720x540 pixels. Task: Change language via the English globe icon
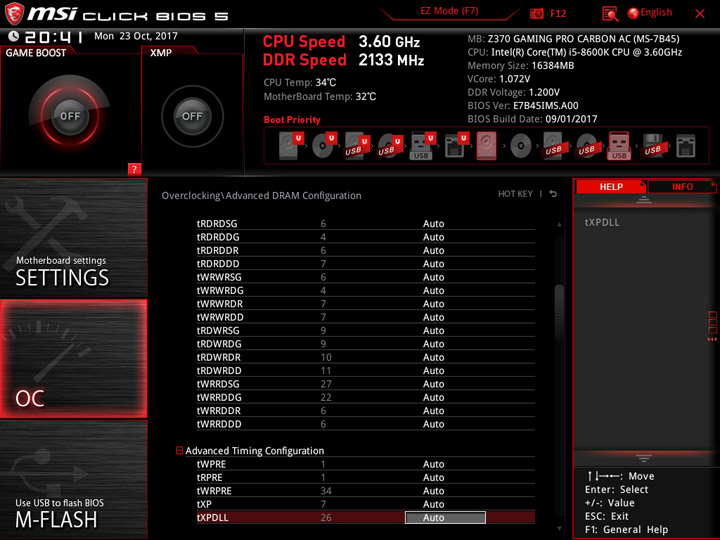coord(650,13)
